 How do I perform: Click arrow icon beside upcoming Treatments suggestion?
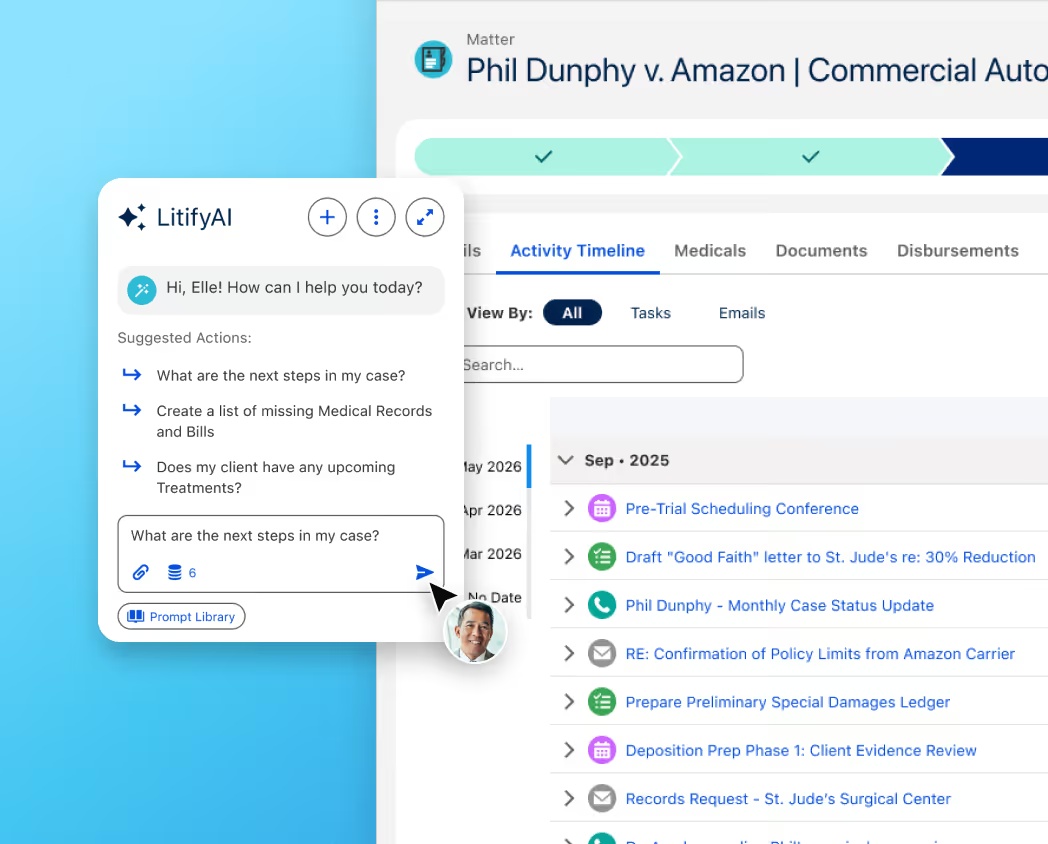(132, 466)
